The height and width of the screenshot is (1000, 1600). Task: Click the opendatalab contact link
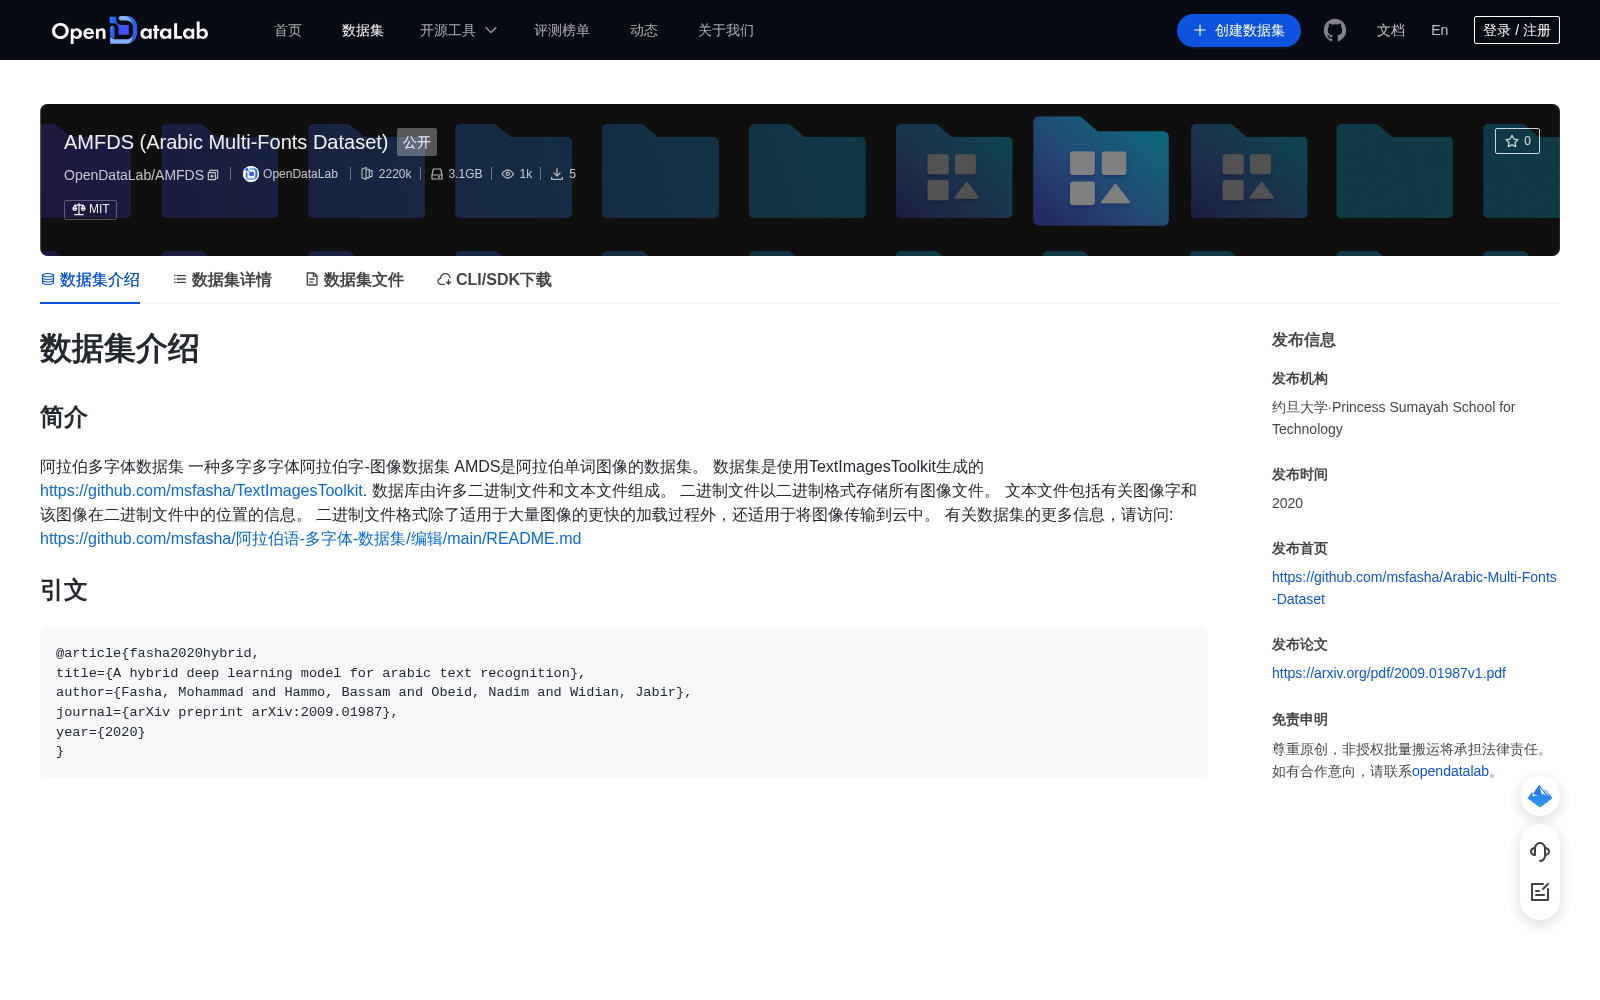(x=1450, y=771)
